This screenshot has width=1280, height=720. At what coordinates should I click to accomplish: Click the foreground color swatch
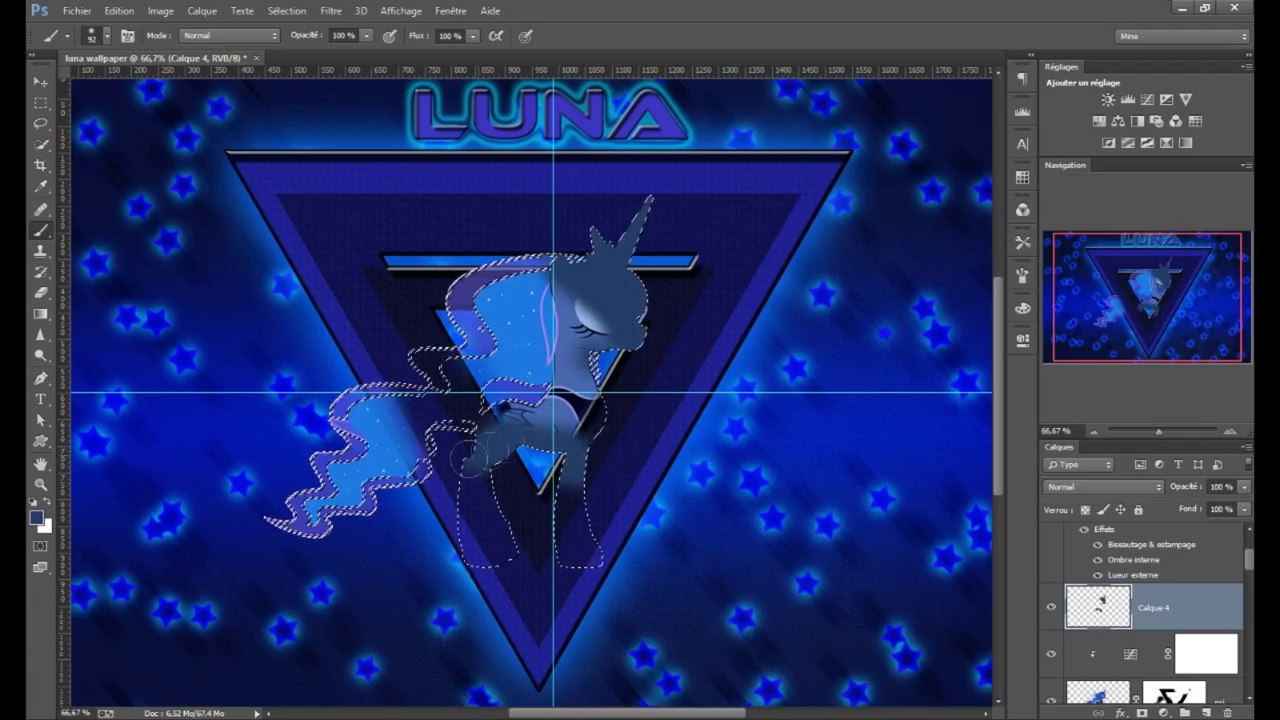(x=37, y=517)
